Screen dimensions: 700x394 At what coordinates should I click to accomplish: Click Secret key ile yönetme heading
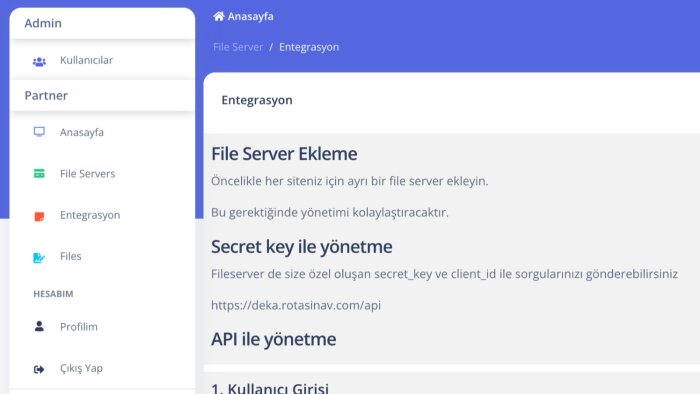302,247
